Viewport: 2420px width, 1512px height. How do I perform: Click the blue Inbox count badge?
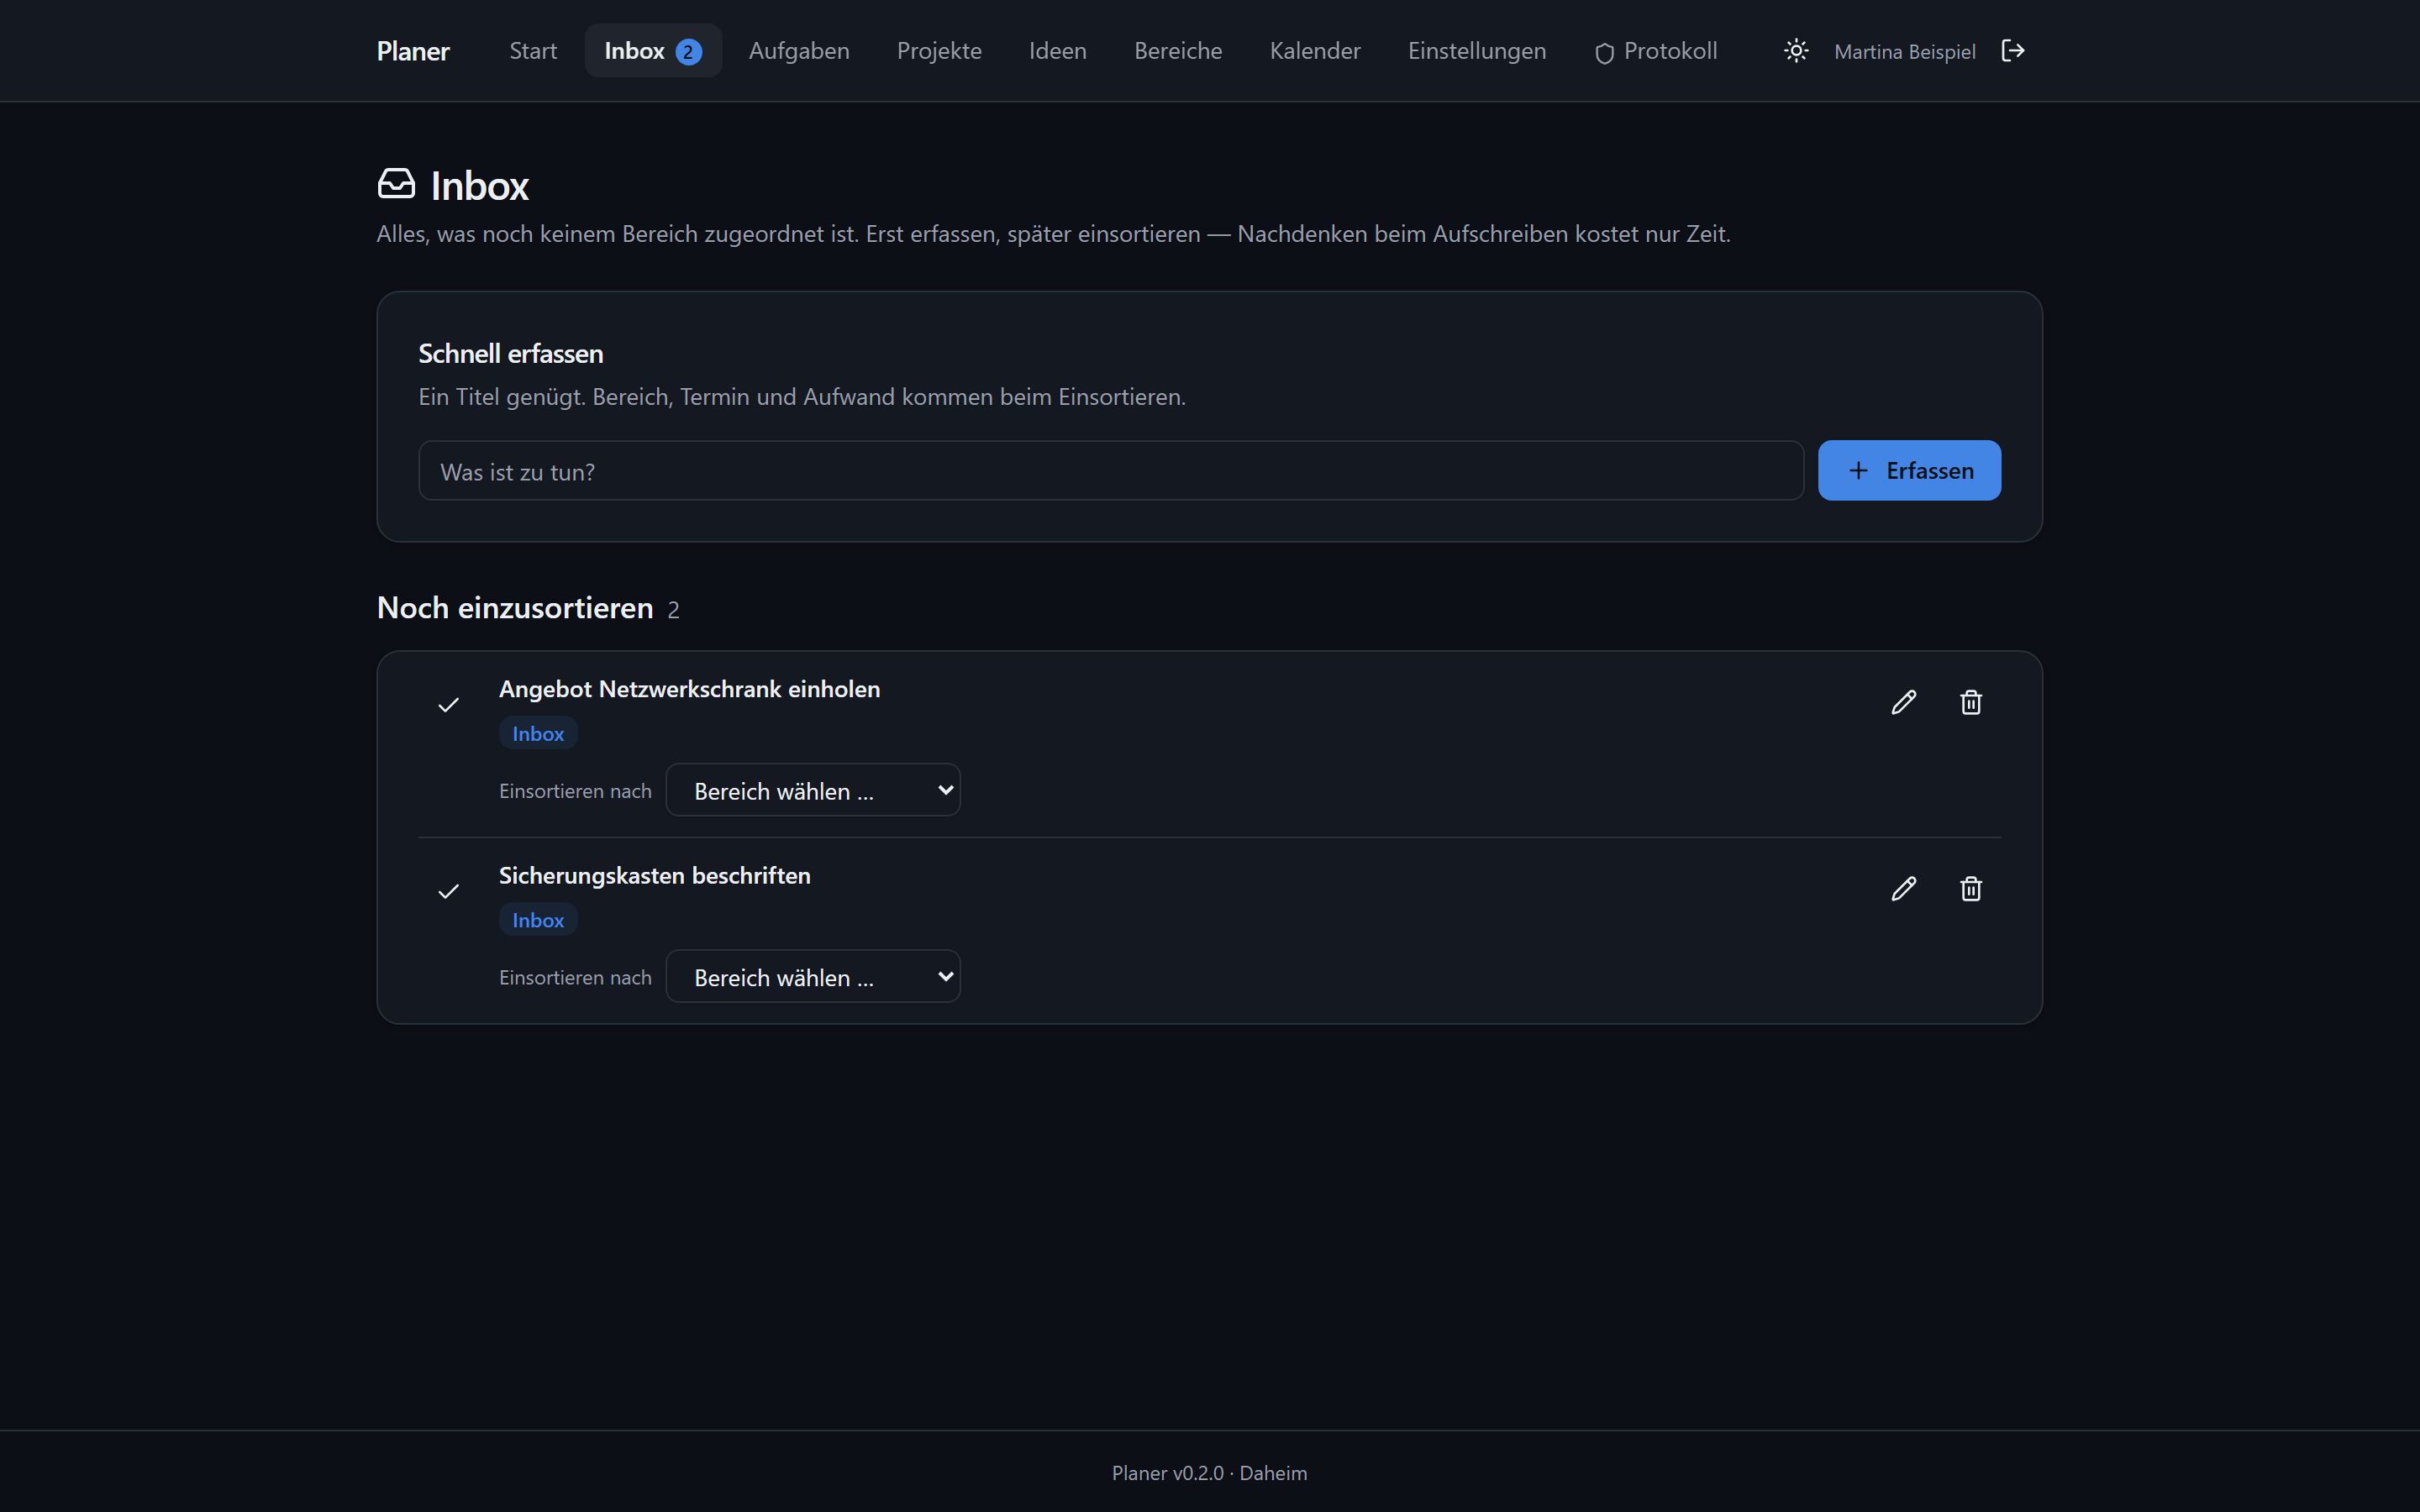(688, 52)
